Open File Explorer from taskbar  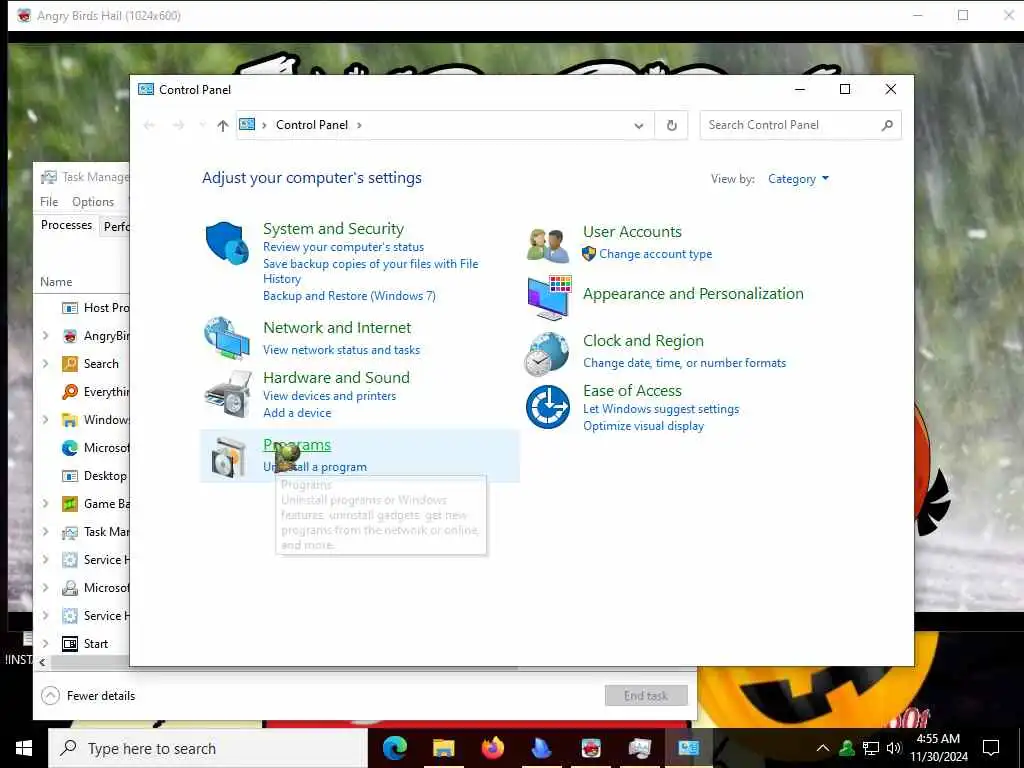(443, 748)
